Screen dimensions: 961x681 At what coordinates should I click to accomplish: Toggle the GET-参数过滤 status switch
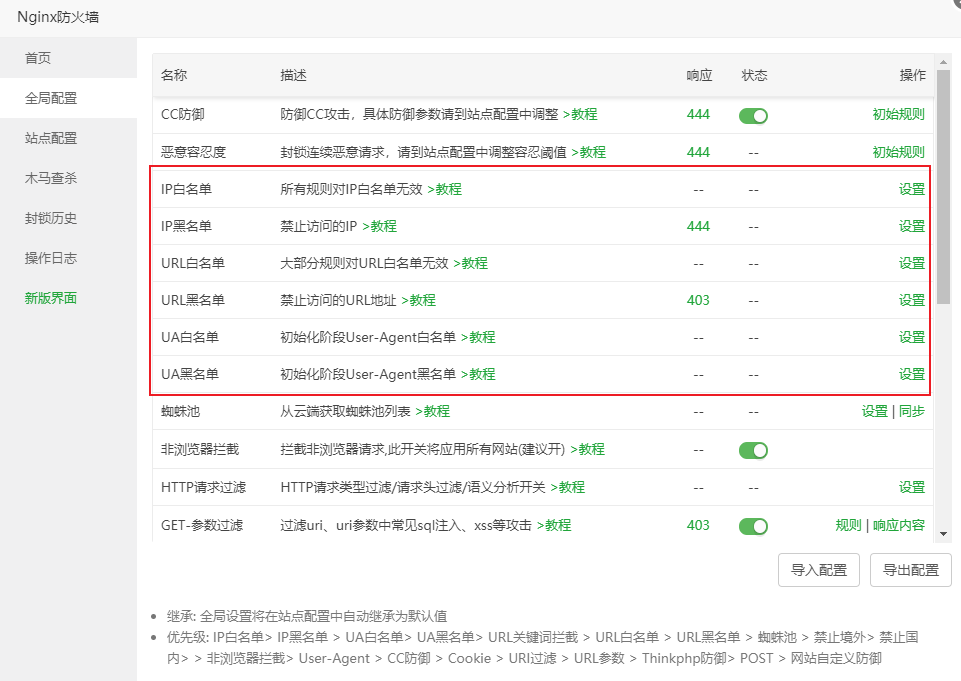tap(753, 526)
